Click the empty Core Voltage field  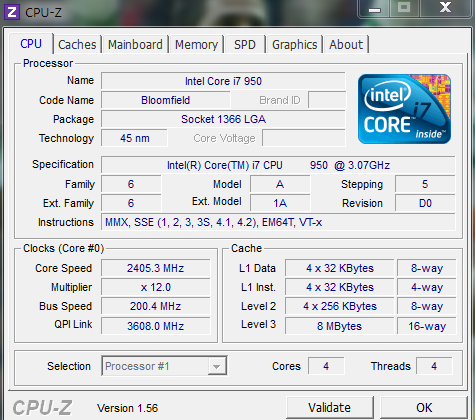304,138
